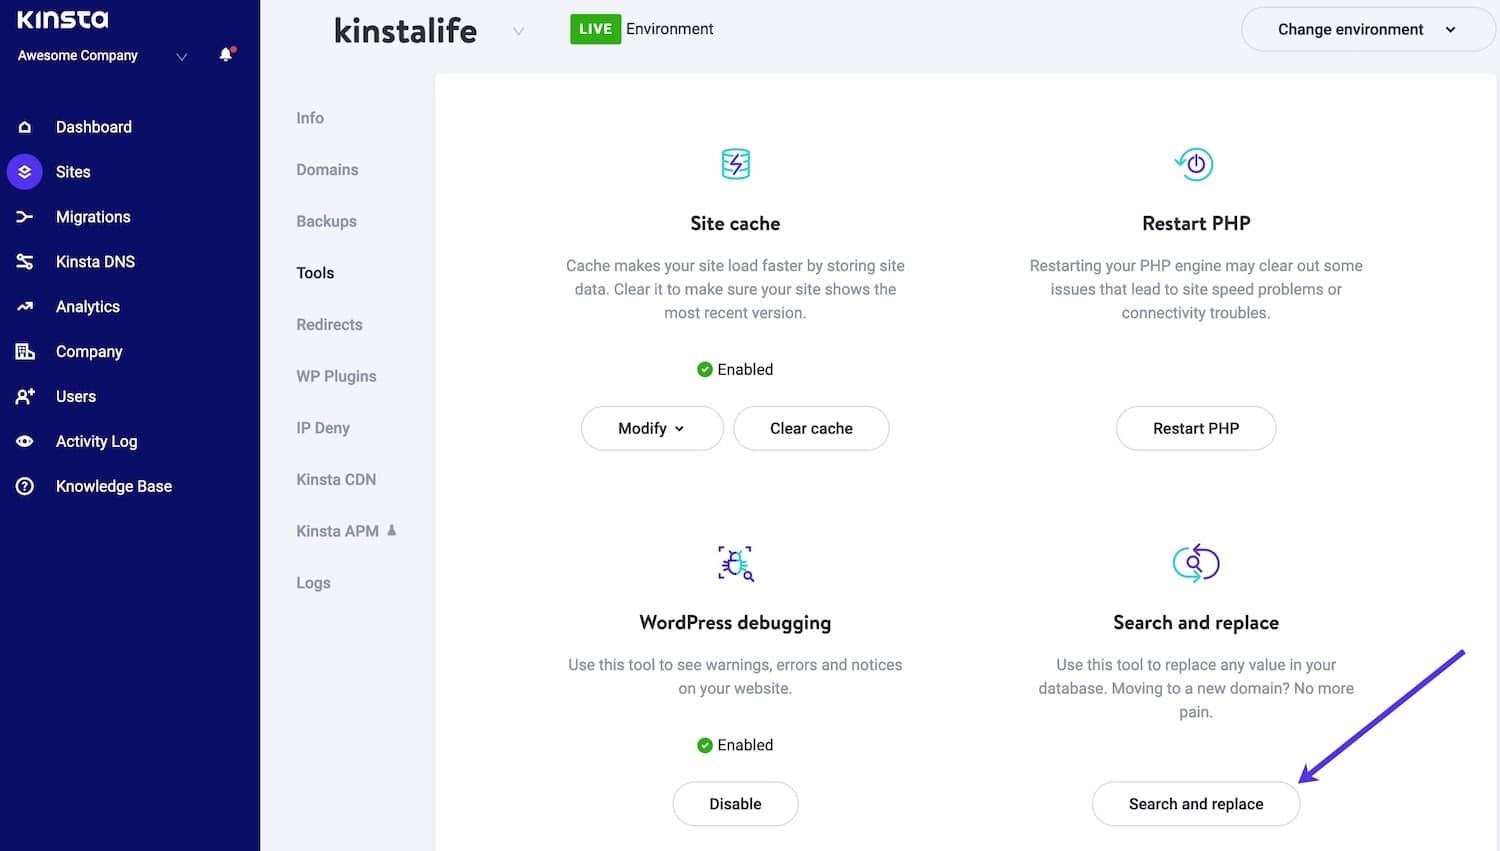Image resolution: width=1500 pixels, height=851 pixels.
Task: Click the kinstalife site name
Action: point(405,31)
